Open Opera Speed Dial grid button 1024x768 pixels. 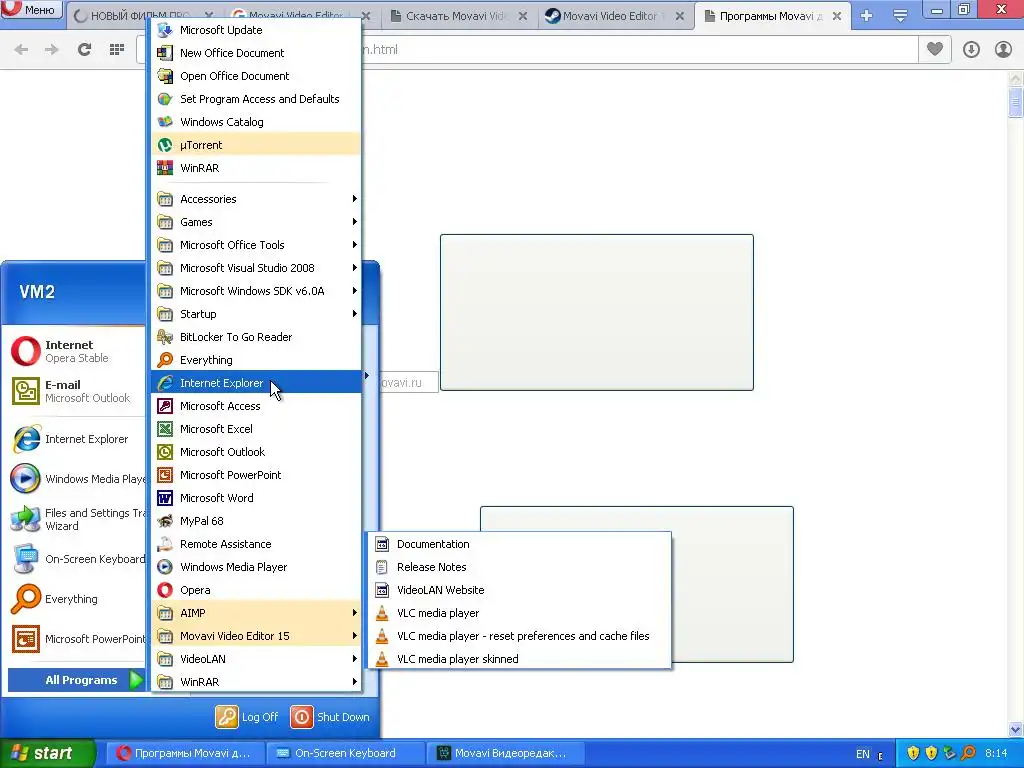(117, 50)
